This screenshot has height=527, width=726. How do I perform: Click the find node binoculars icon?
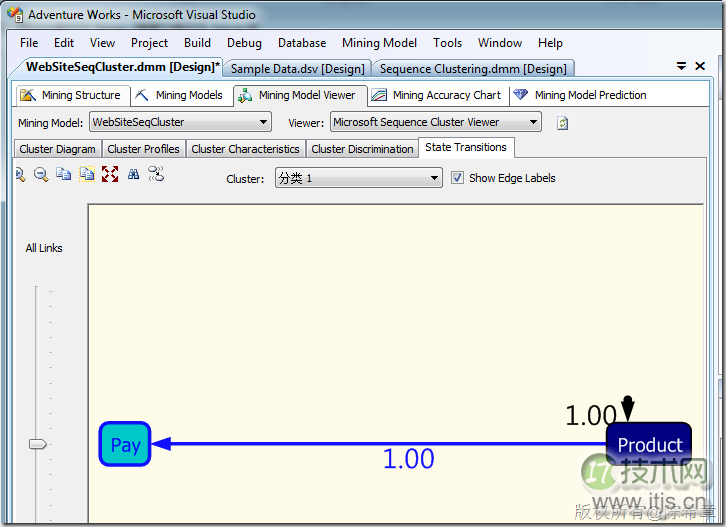pyautogui.click(x=133, y=174)
